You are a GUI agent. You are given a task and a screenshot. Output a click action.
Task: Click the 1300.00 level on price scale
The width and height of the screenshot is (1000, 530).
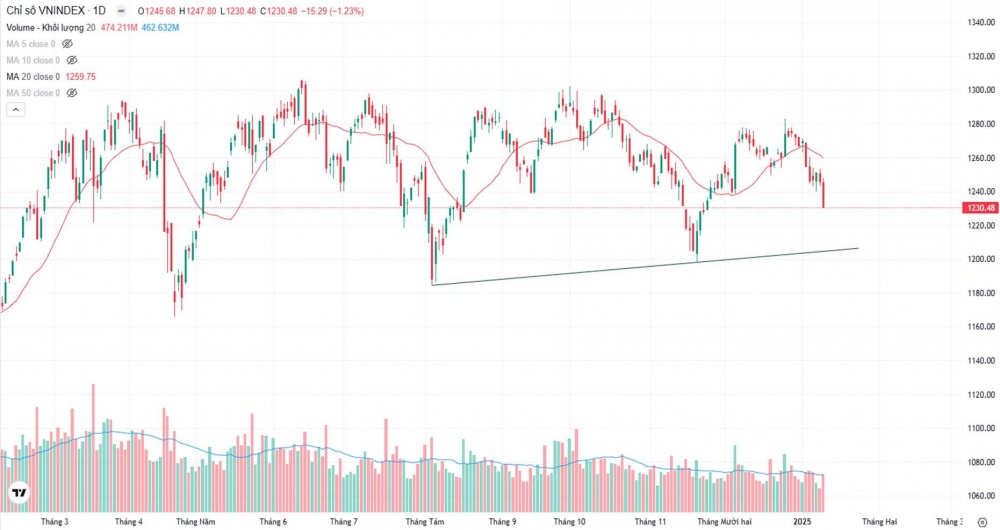coord(979,90)
